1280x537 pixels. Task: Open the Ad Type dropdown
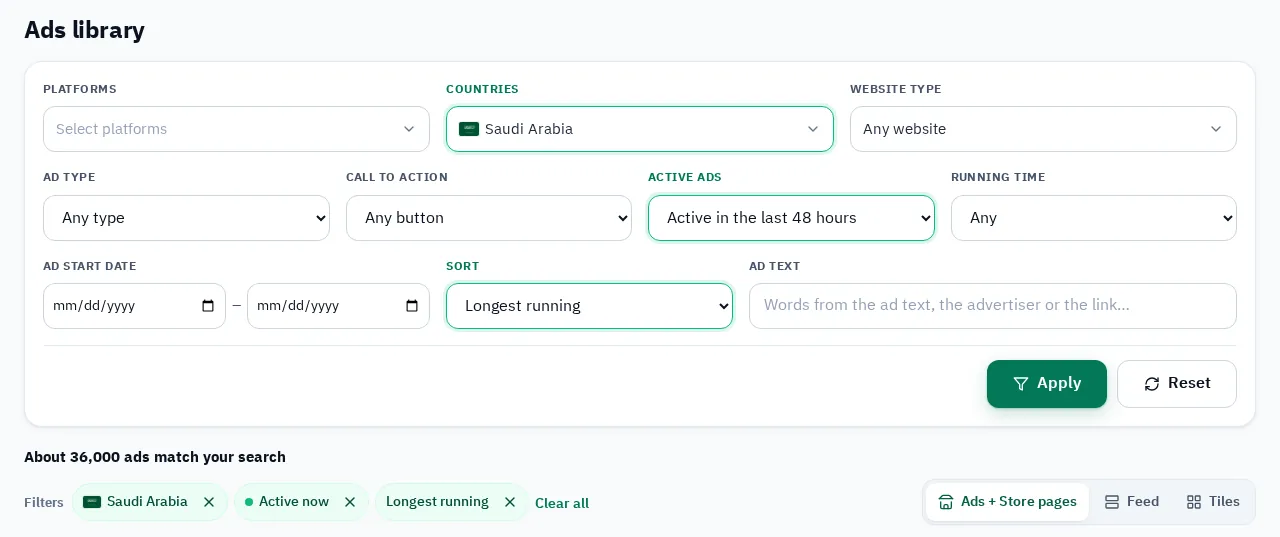tap(186, 218)
